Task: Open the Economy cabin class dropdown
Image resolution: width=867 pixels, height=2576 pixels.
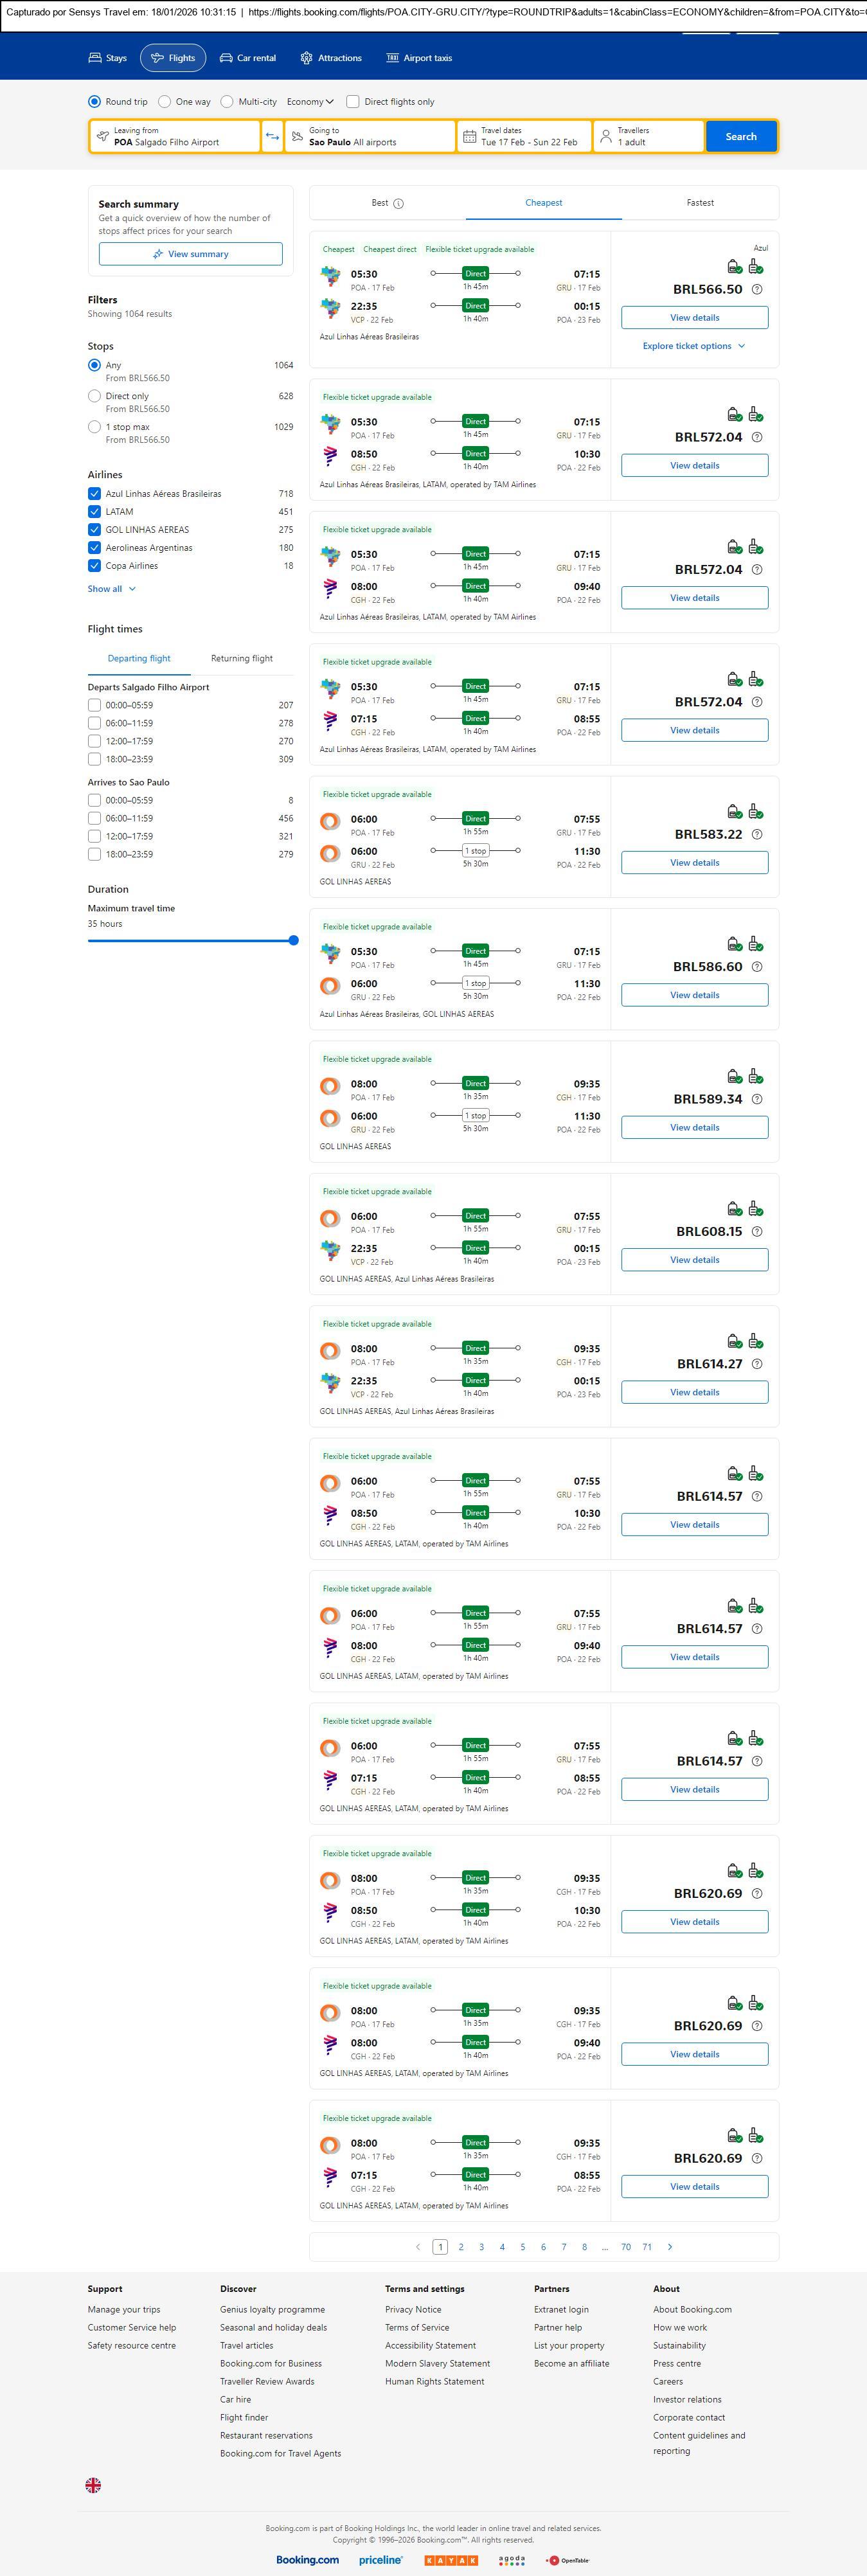Action: point(310,102)
